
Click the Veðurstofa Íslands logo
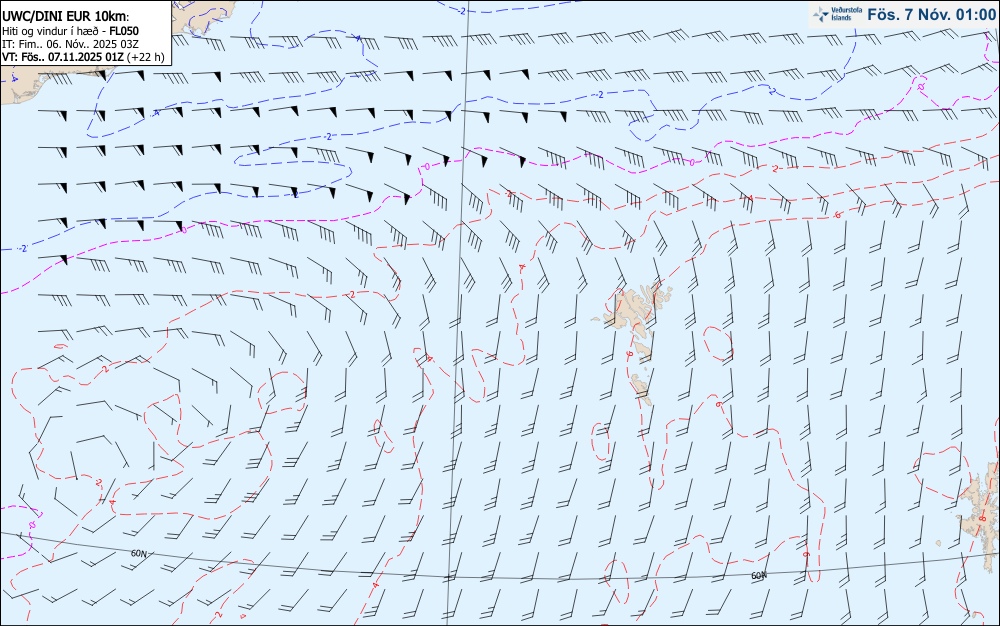pos(837,14)
